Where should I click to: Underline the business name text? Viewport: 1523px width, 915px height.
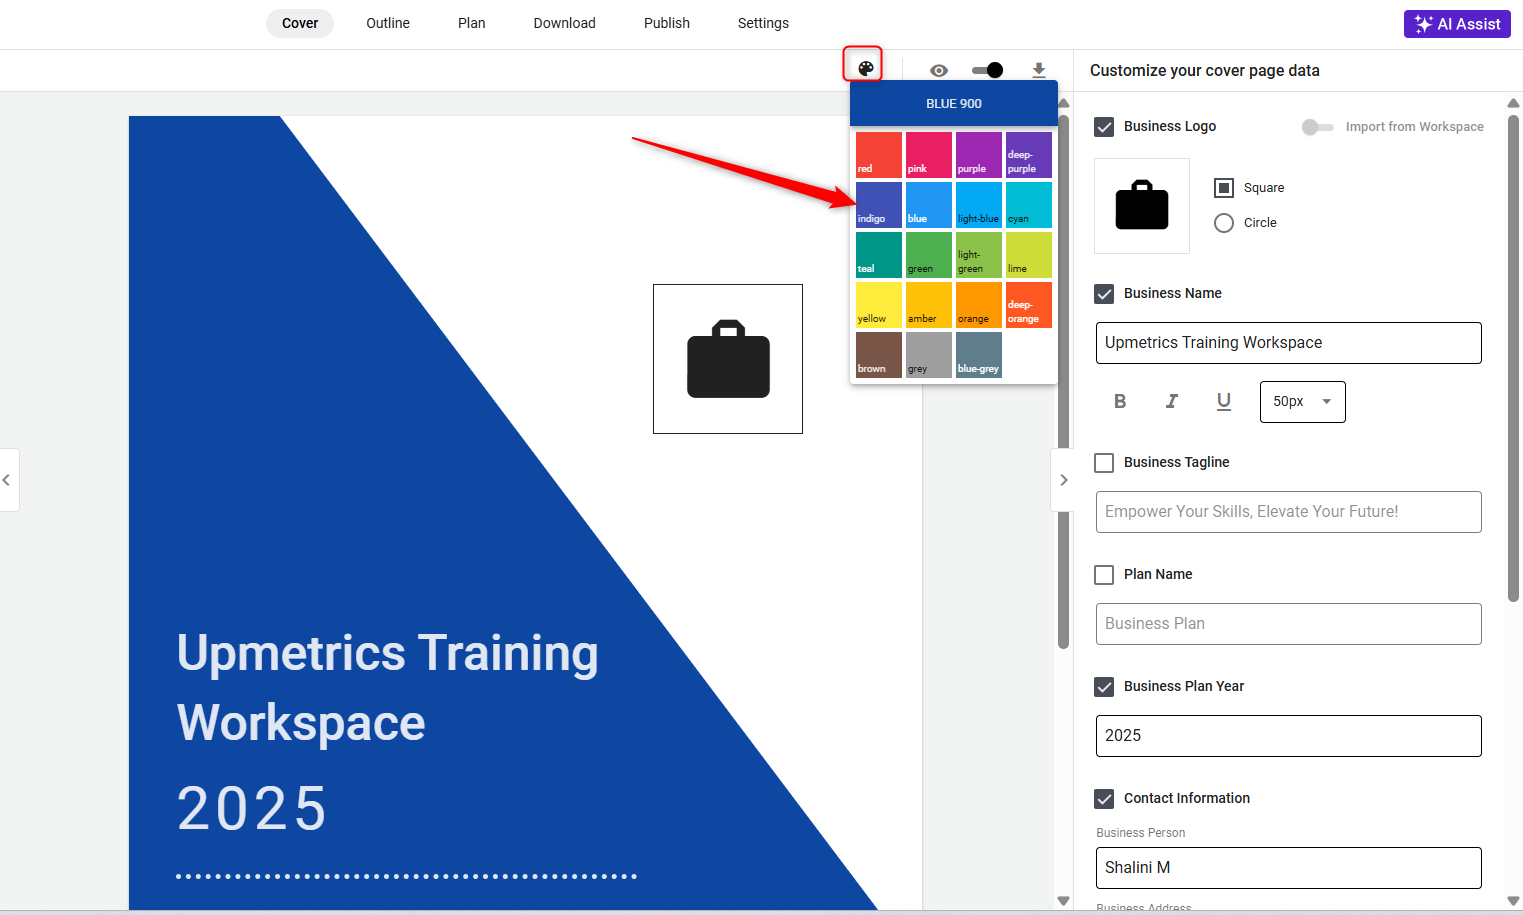coord(1224,401)
